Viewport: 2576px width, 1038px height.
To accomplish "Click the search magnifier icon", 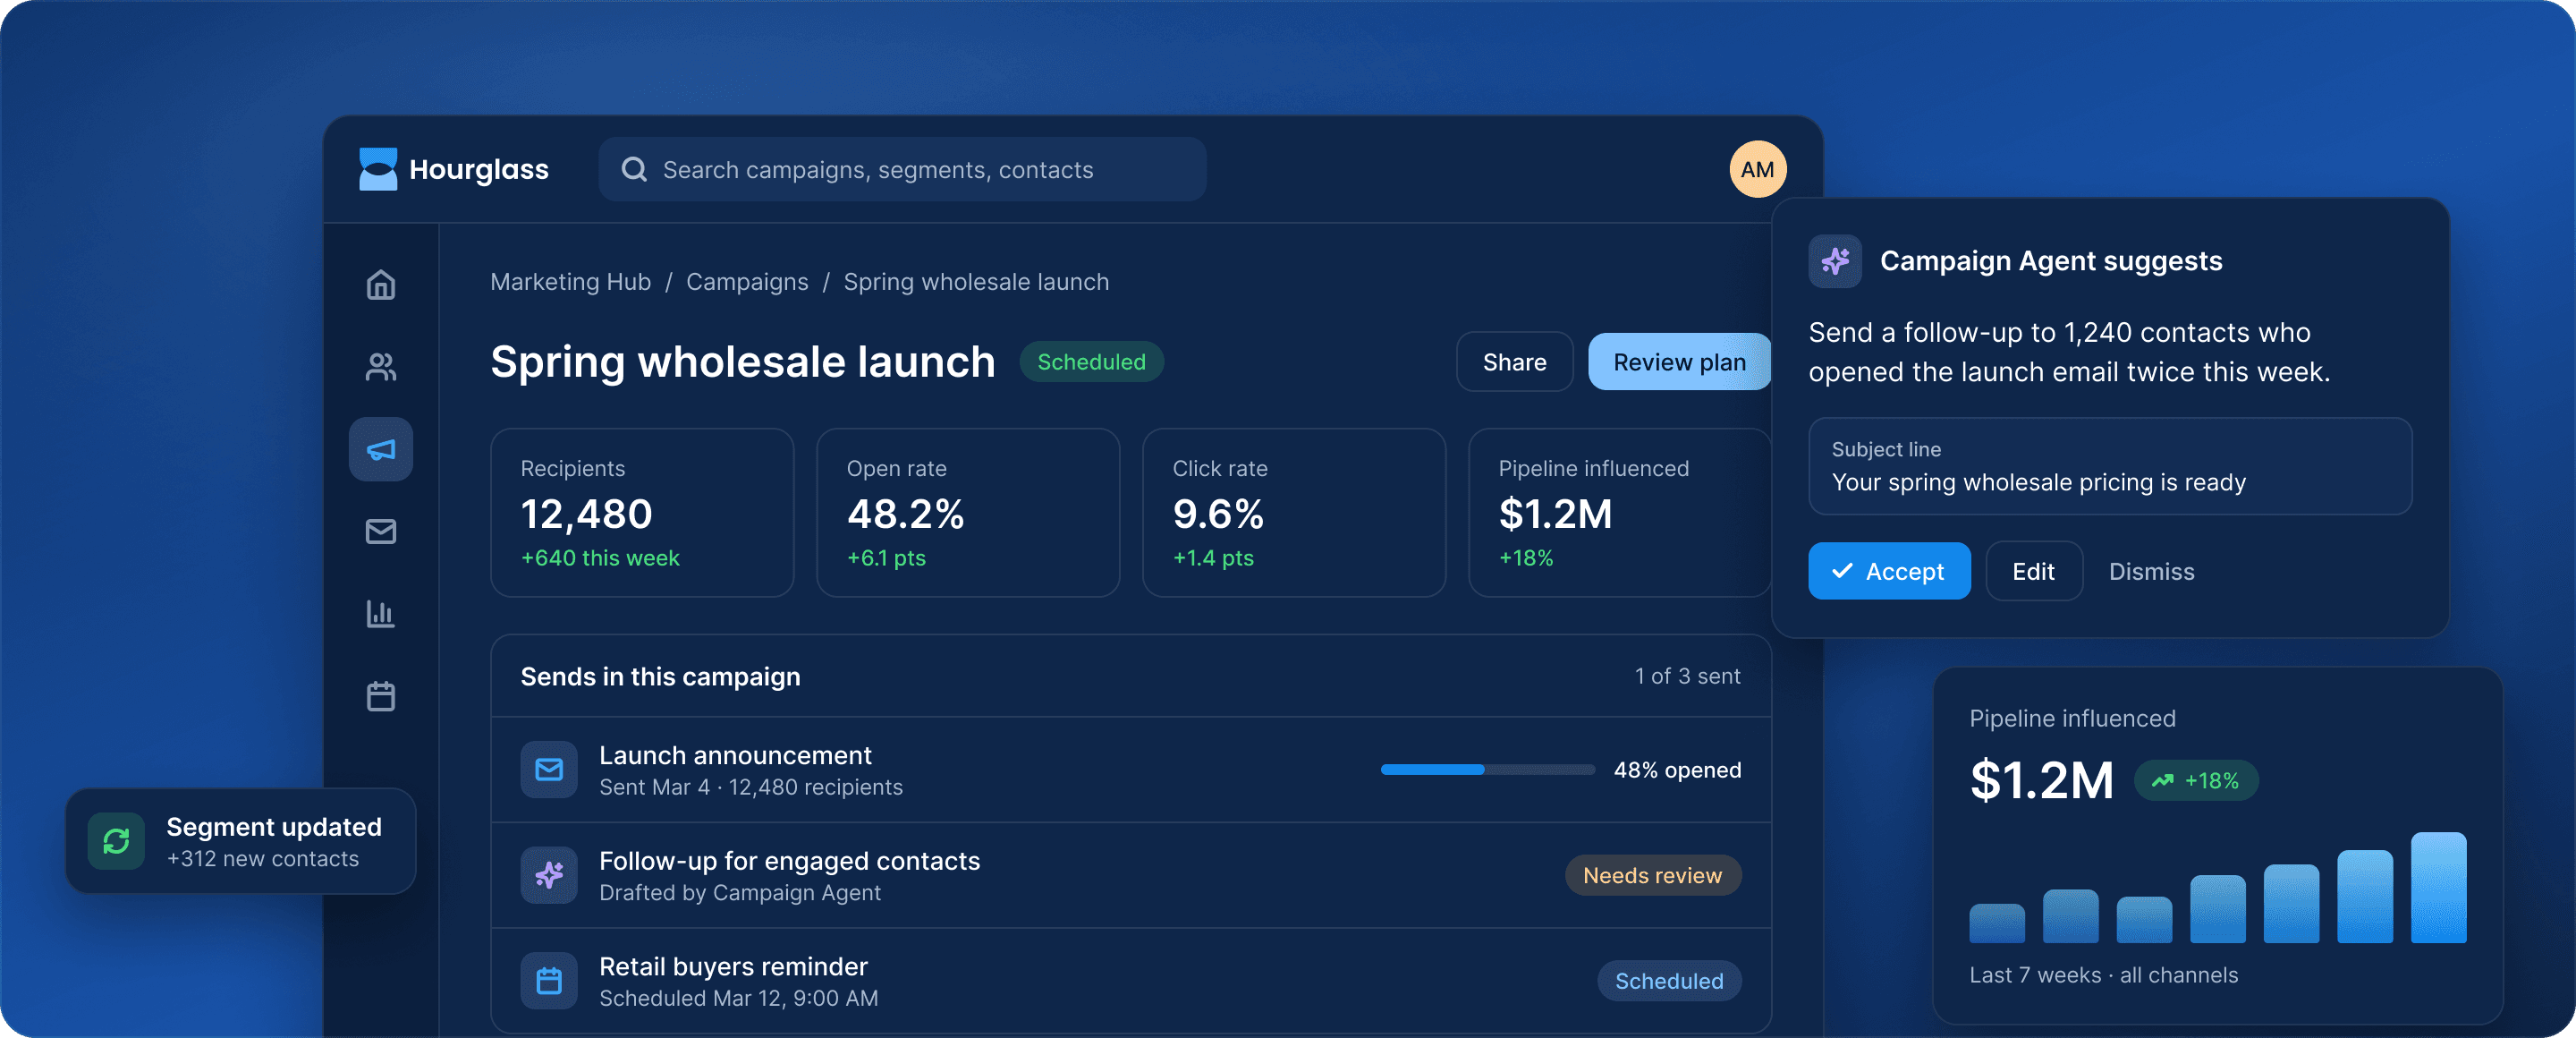I will 634,169.
